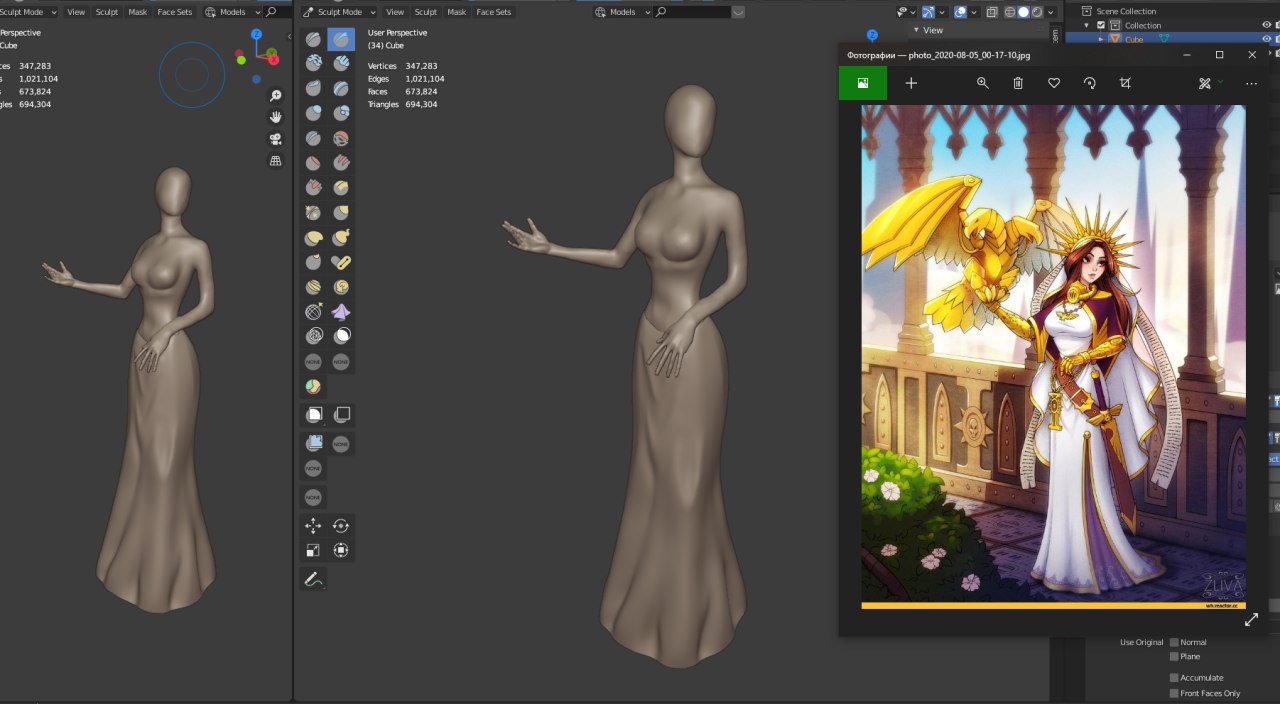The image size is (1280, 704).
Task: Toggle X-ray mode in viewport header
Action: tap(991, 12)
